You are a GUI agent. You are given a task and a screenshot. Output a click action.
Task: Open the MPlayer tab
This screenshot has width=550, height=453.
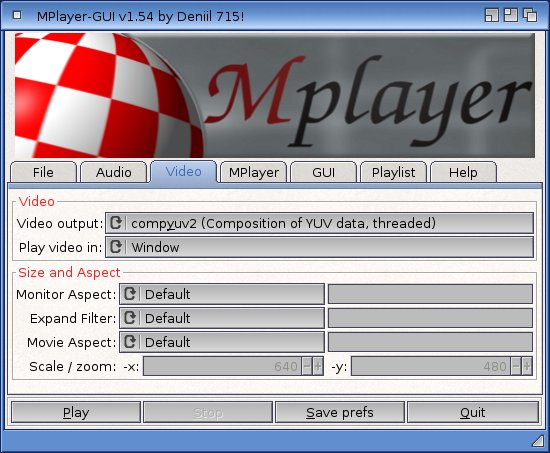click(x=254, y=172)
